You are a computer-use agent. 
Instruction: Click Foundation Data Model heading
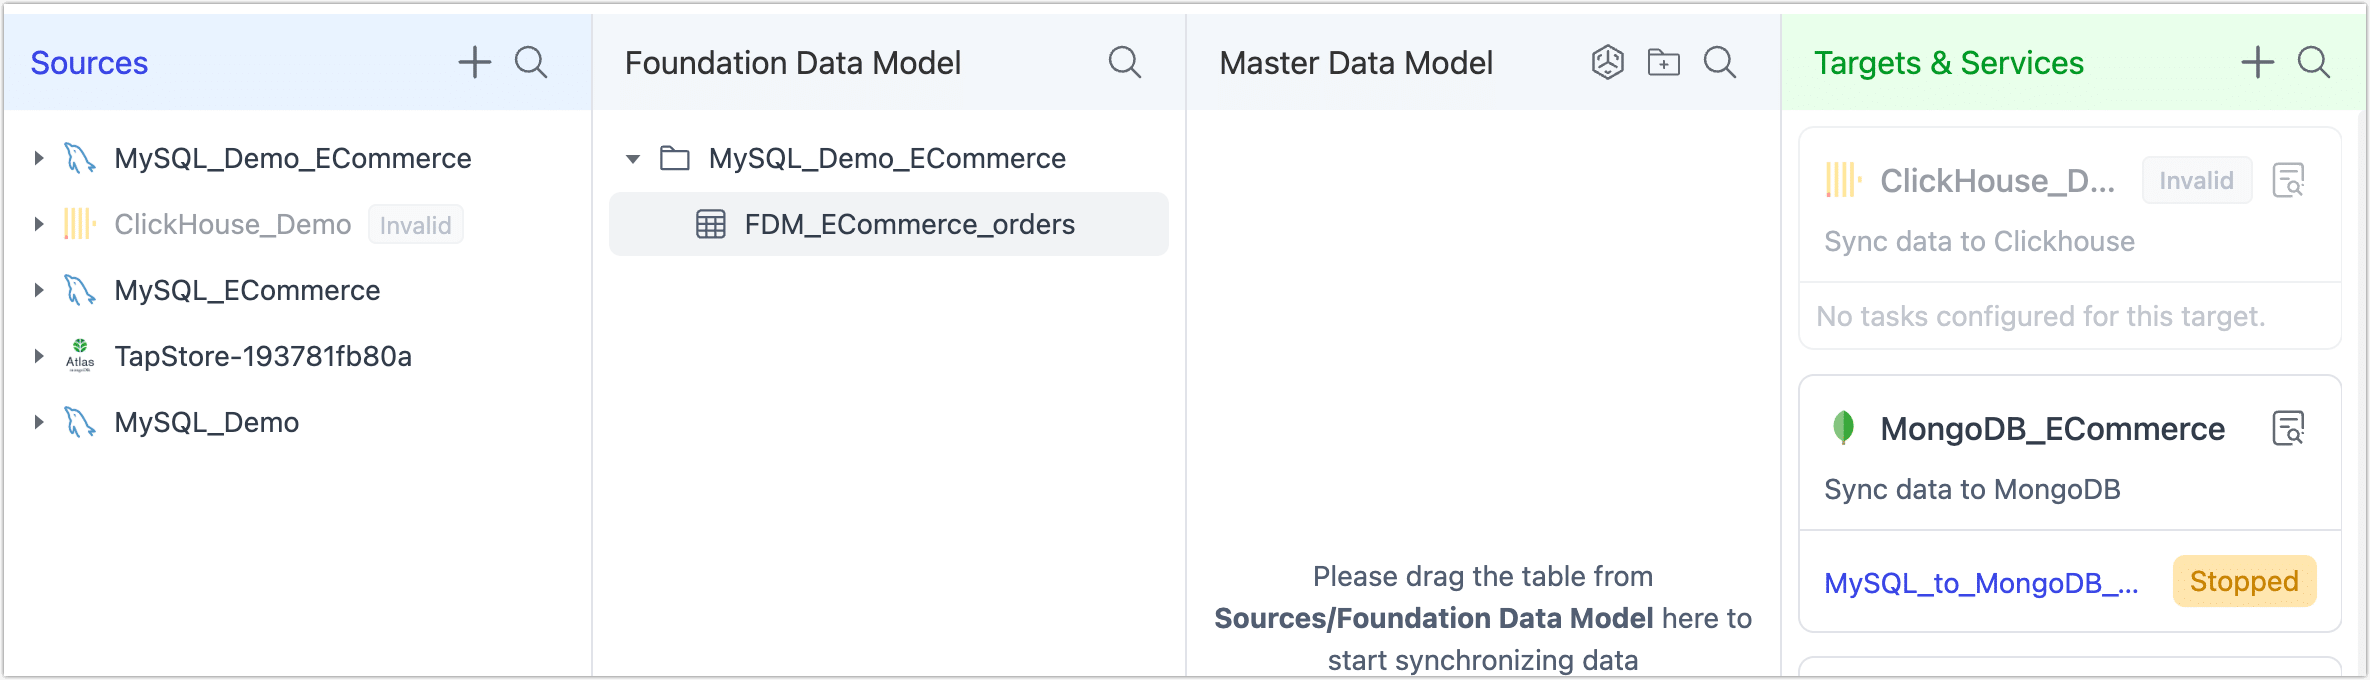(x=793, y=63)
